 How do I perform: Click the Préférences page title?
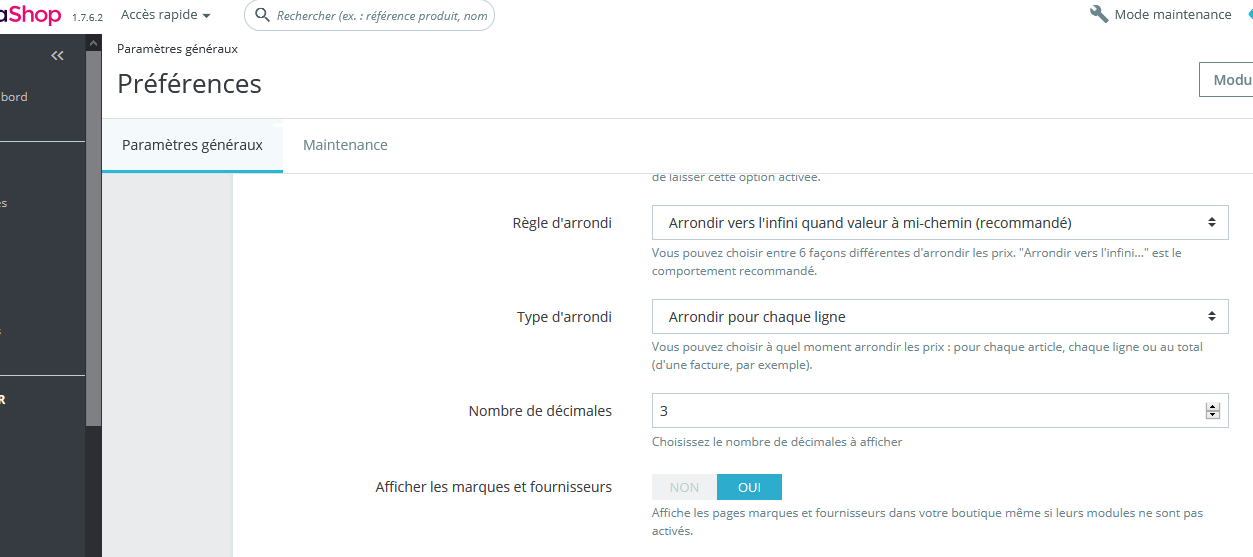189,83
